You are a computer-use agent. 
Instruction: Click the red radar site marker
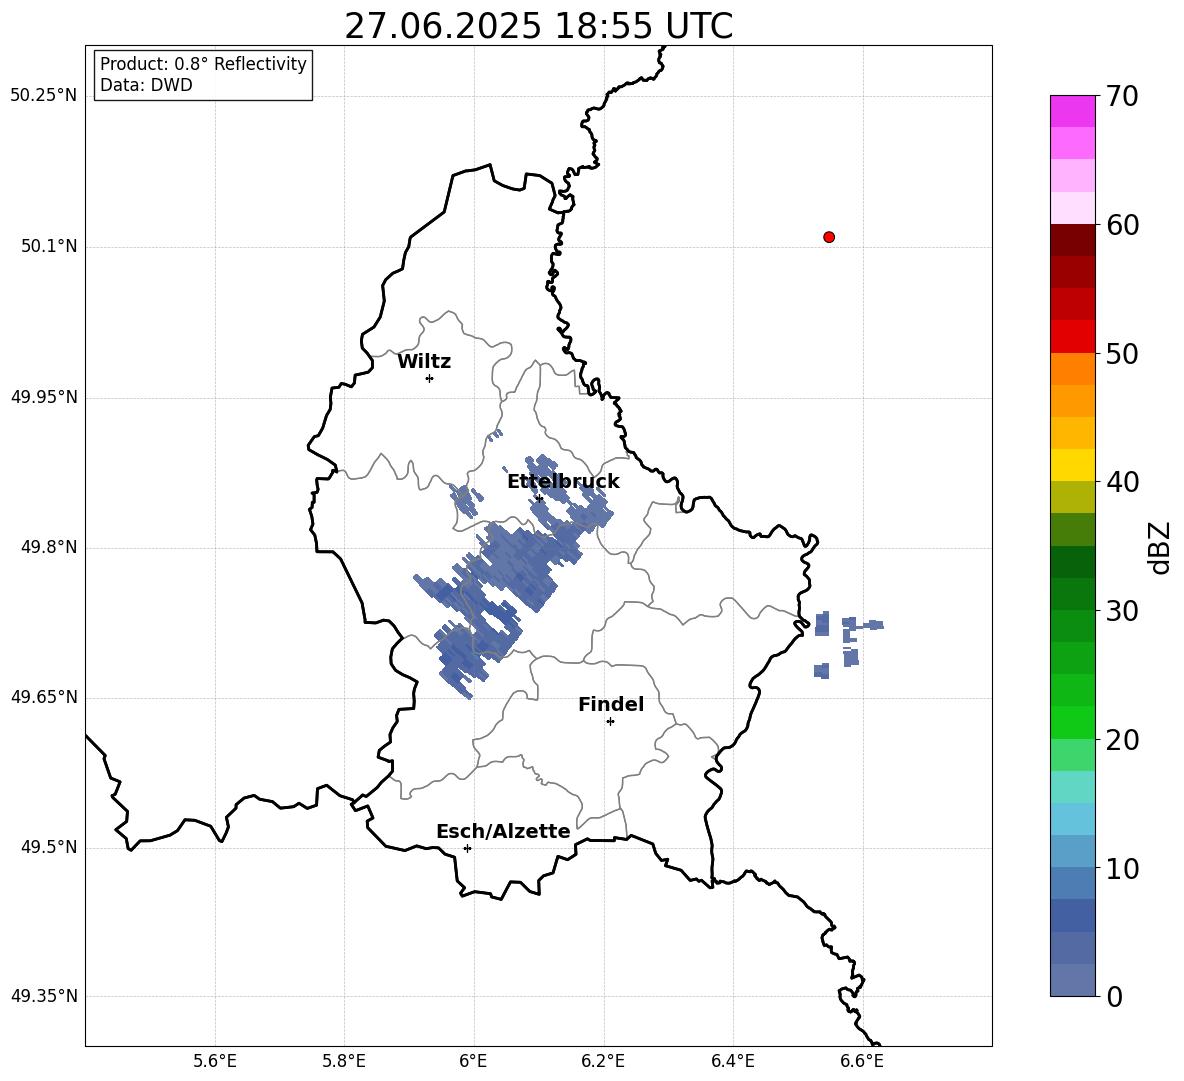[x=829, y=237]
